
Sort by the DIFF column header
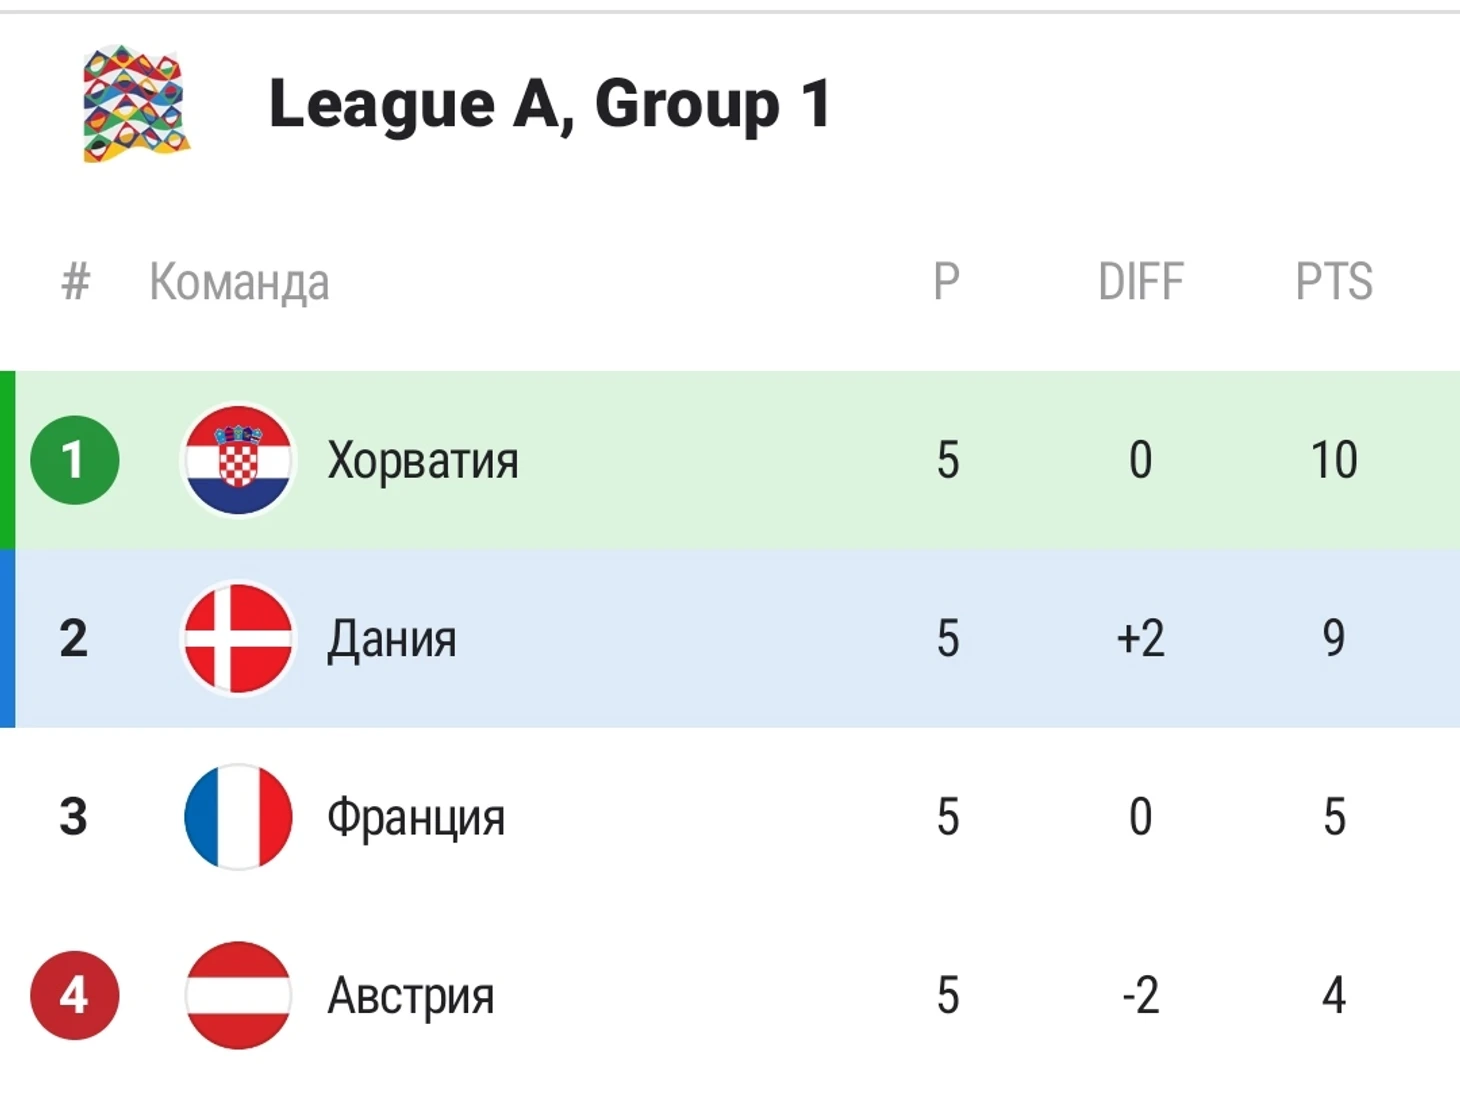pyautogui.click(x=1141, y=282)
